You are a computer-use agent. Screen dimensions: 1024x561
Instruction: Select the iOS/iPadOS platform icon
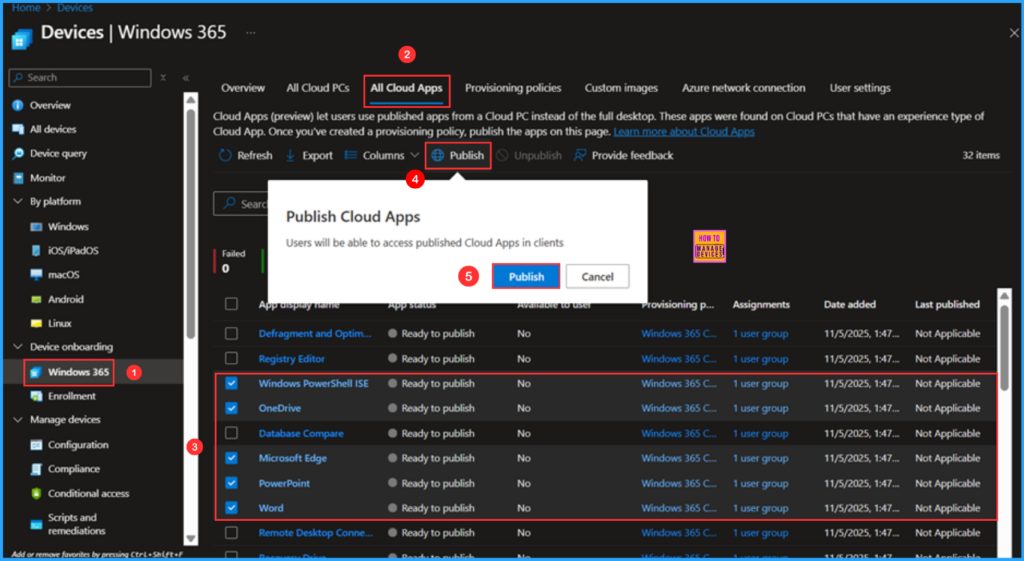click(37, 251)
